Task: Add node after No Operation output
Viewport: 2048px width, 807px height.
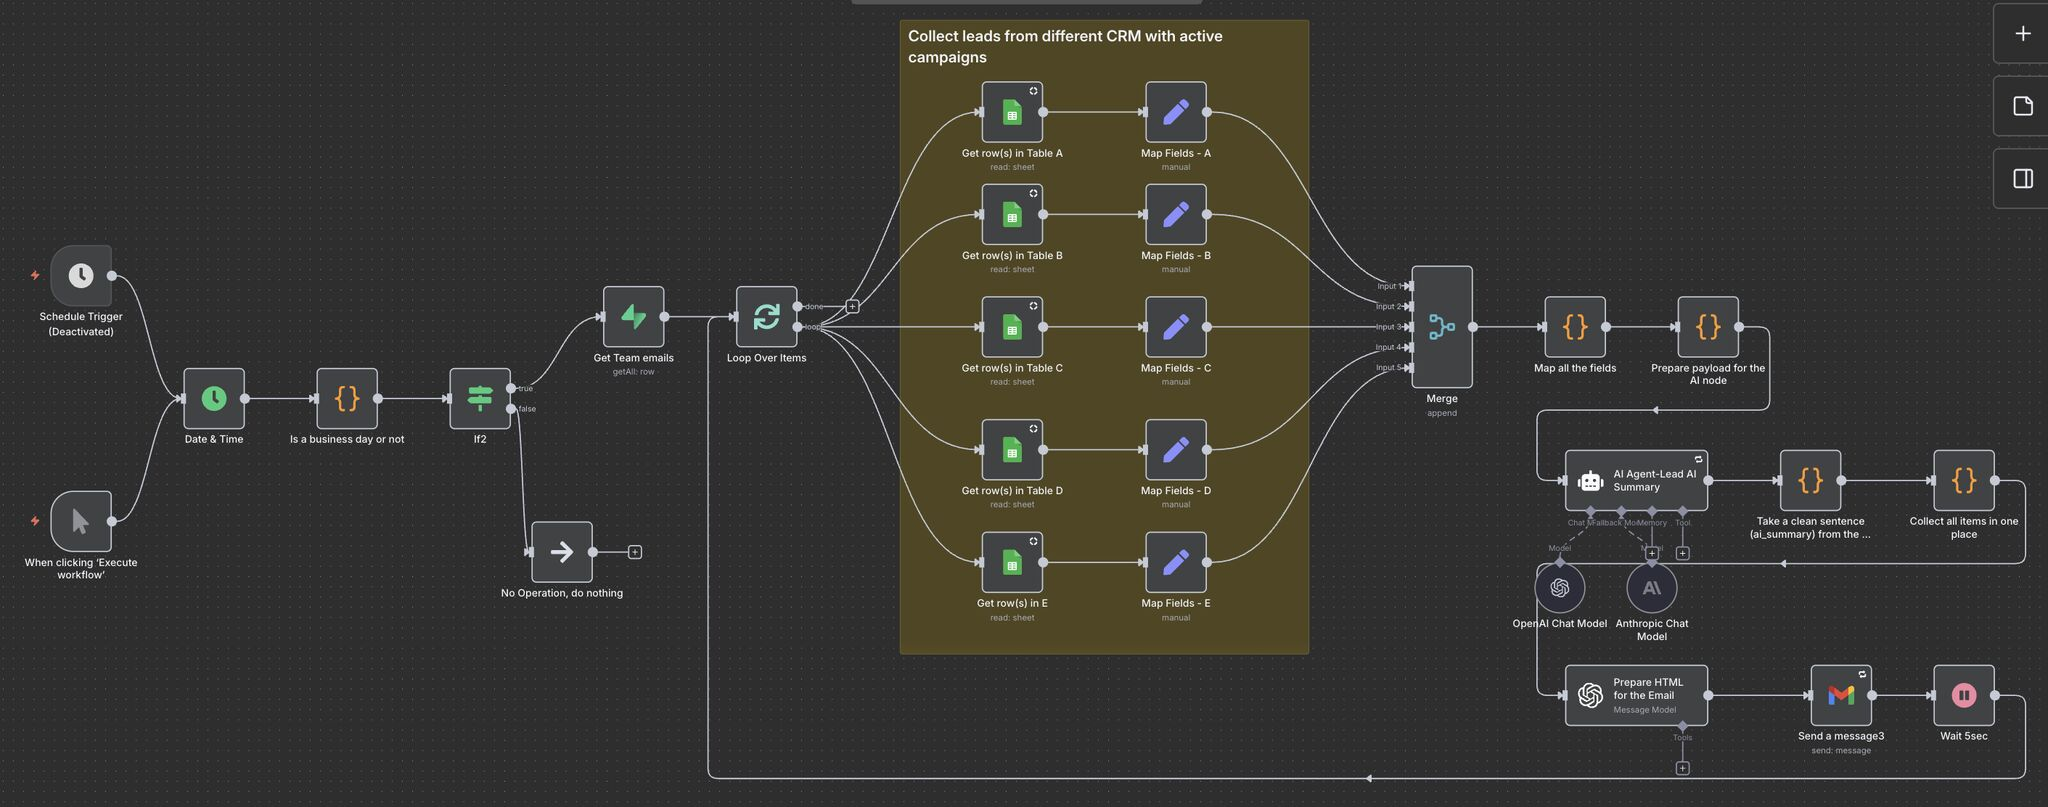Action: click(x=635, y=552)
